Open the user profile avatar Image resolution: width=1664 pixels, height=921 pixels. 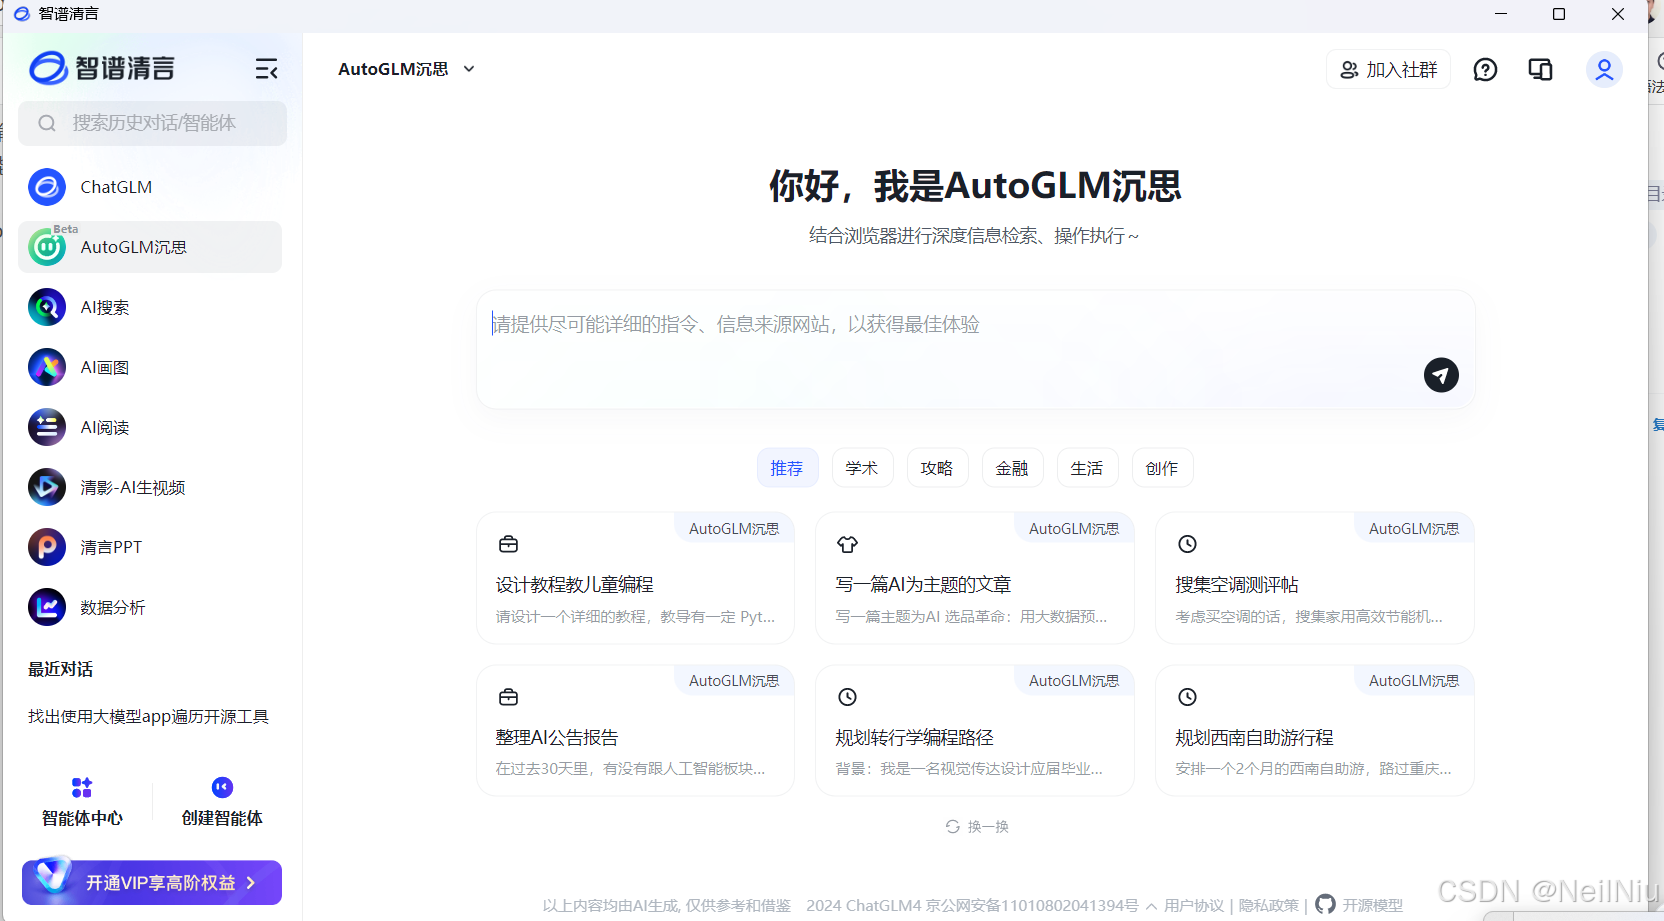click(1604, 69)
